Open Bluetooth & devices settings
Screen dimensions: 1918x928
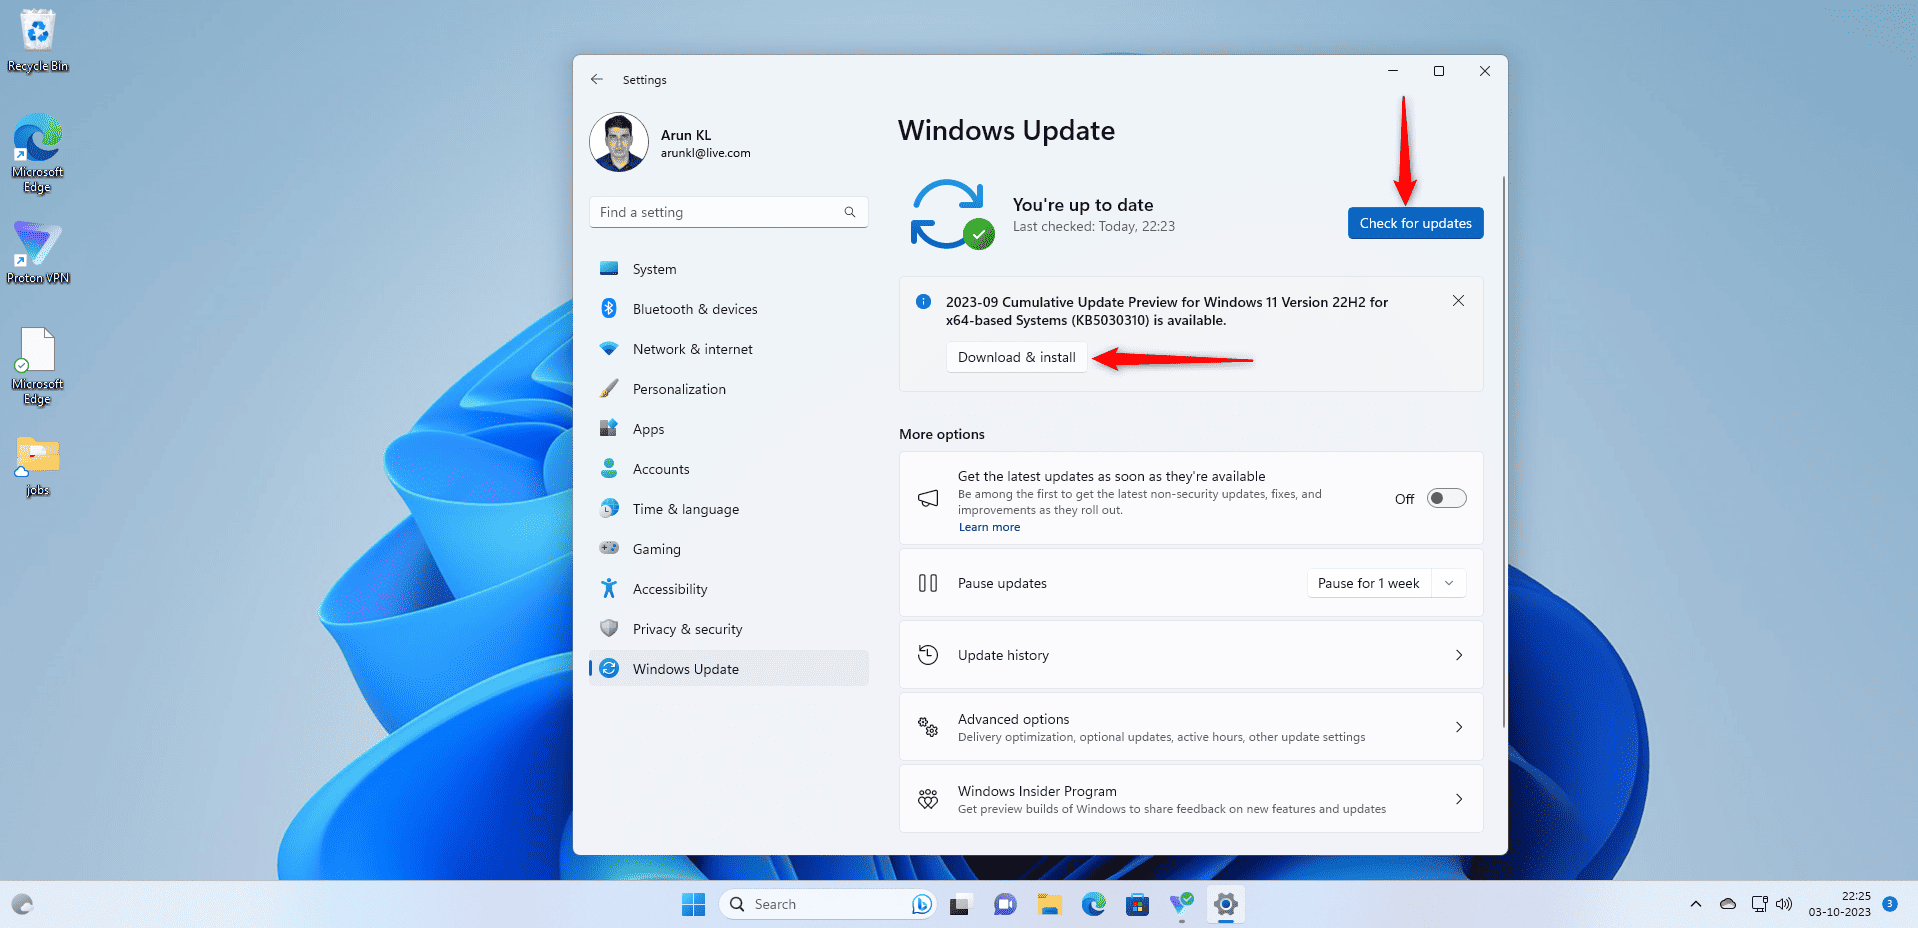728,309
